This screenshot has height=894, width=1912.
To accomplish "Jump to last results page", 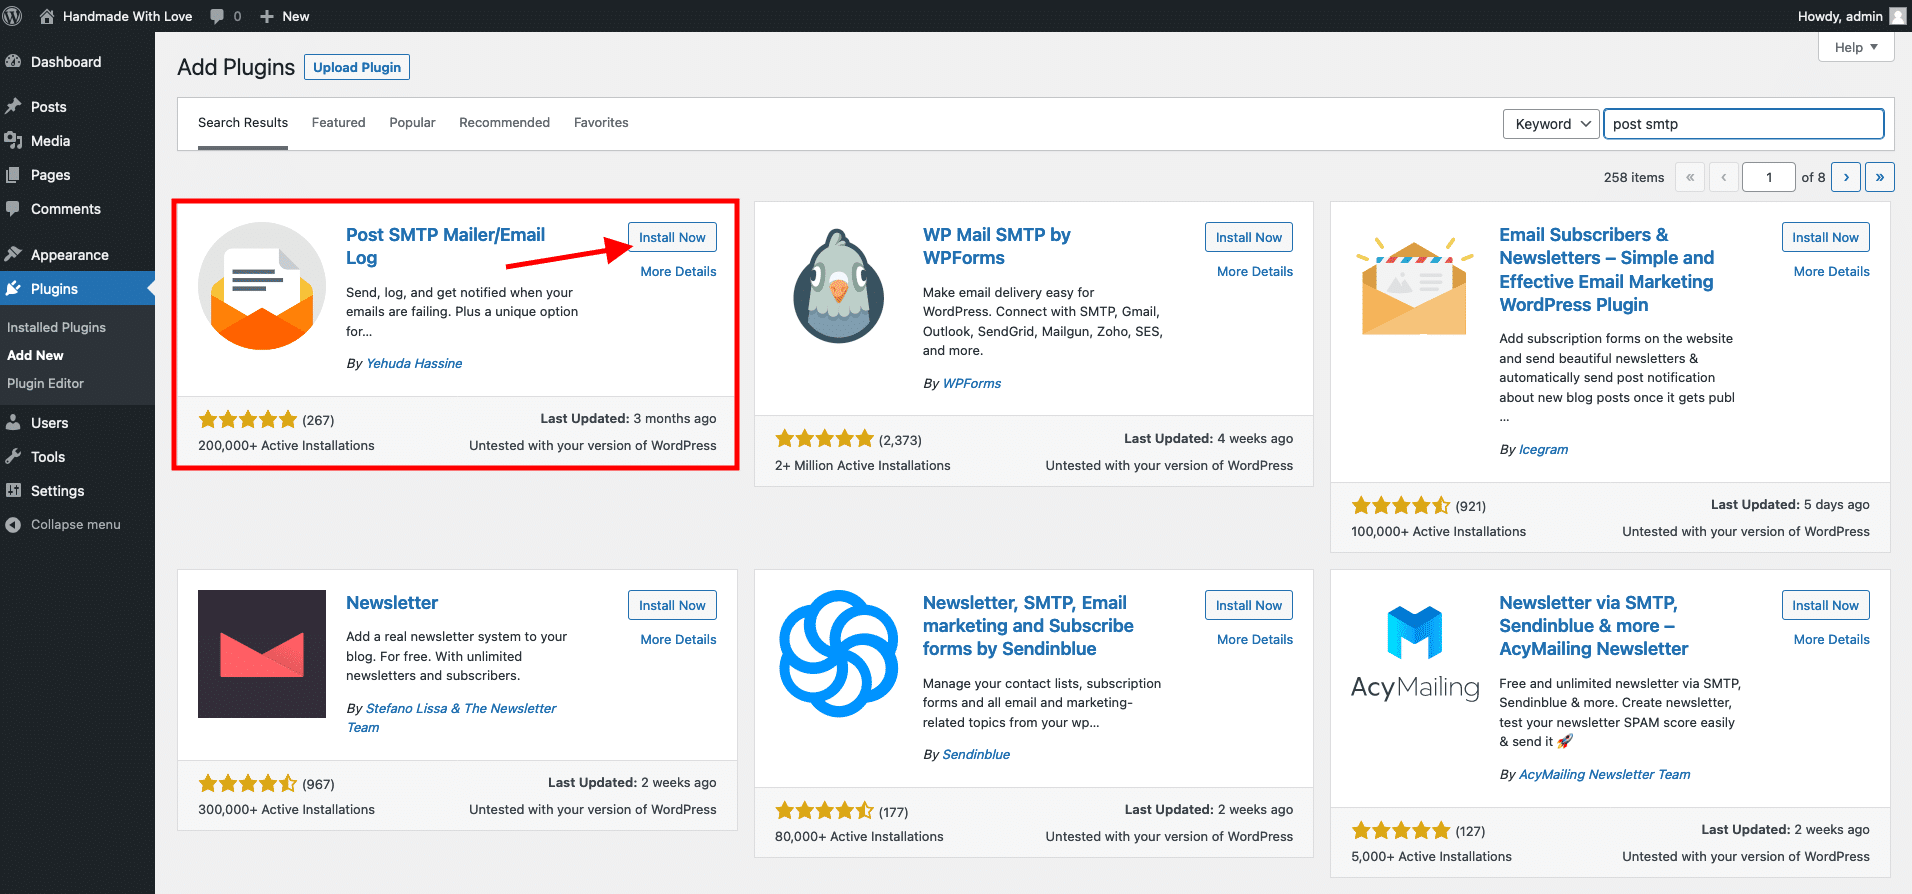I will tap(1880, 177).
